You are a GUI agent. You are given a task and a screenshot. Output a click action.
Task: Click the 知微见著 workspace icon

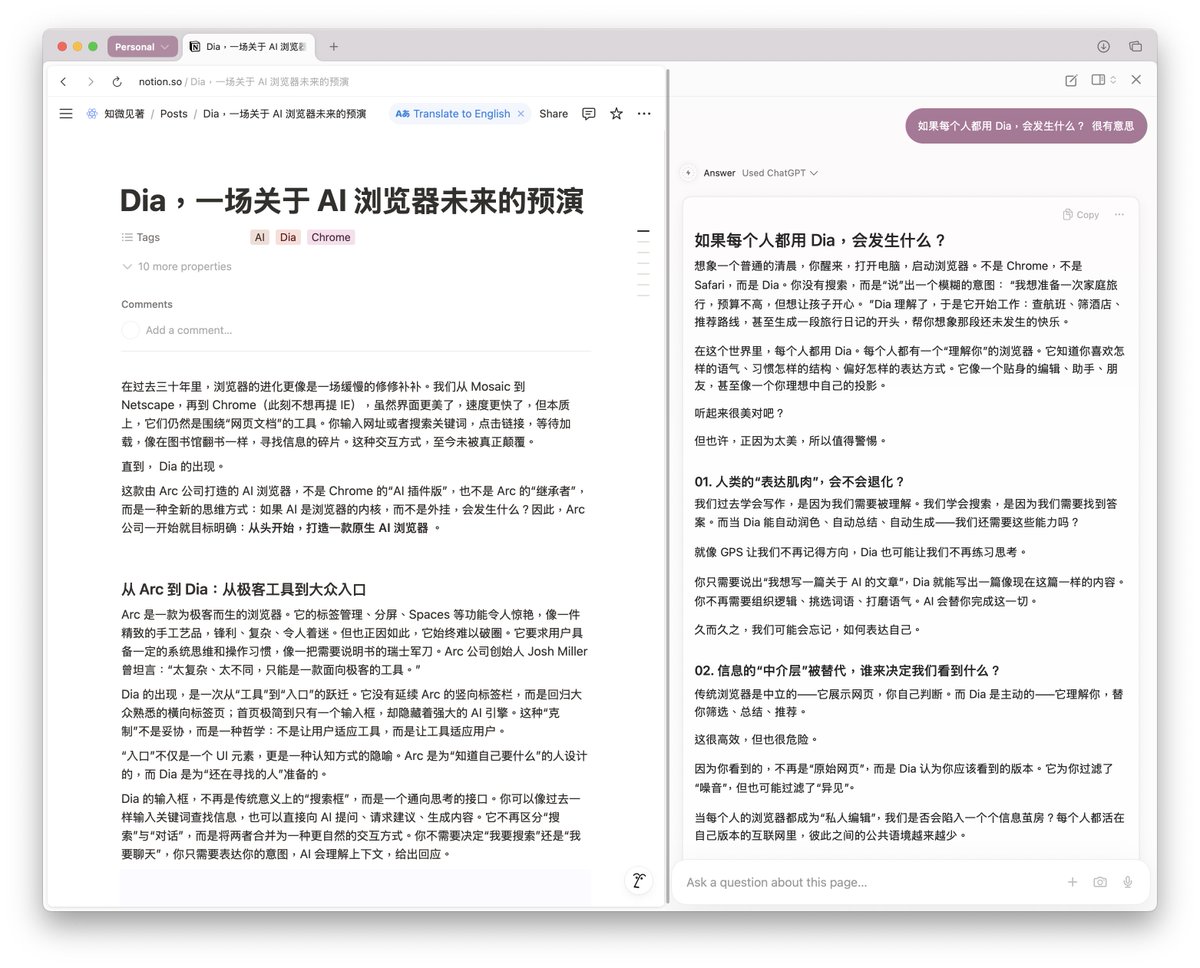92,114
